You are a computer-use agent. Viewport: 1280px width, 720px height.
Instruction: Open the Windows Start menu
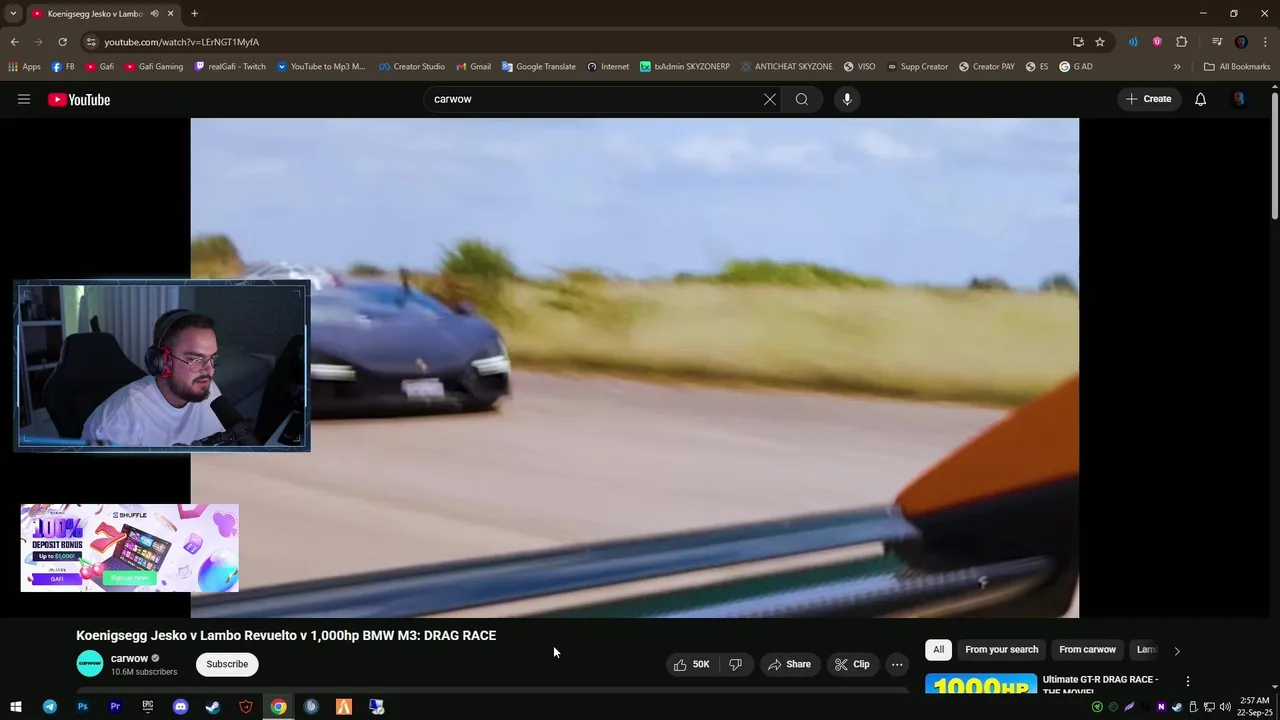pos(16,707)
